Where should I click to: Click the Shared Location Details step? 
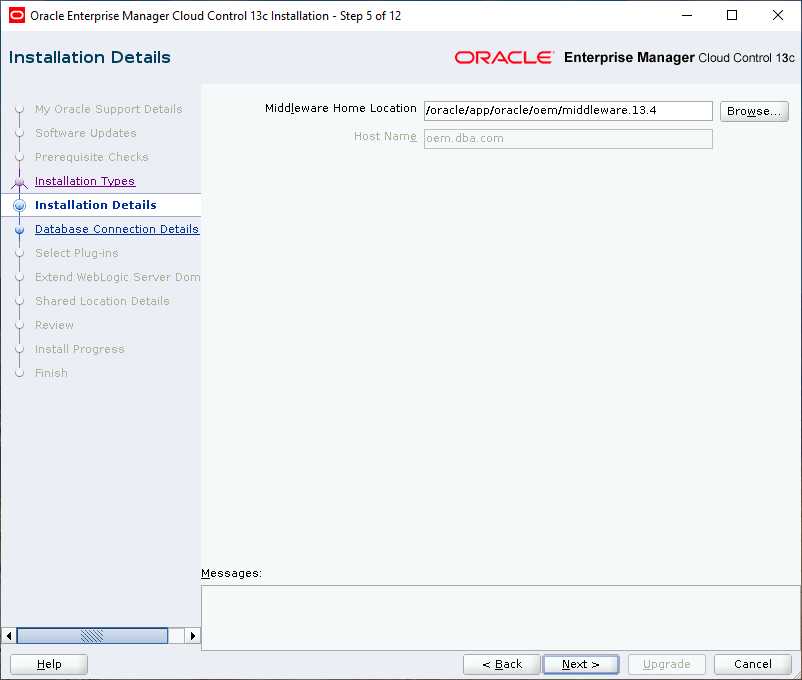[x=102, y=301]
